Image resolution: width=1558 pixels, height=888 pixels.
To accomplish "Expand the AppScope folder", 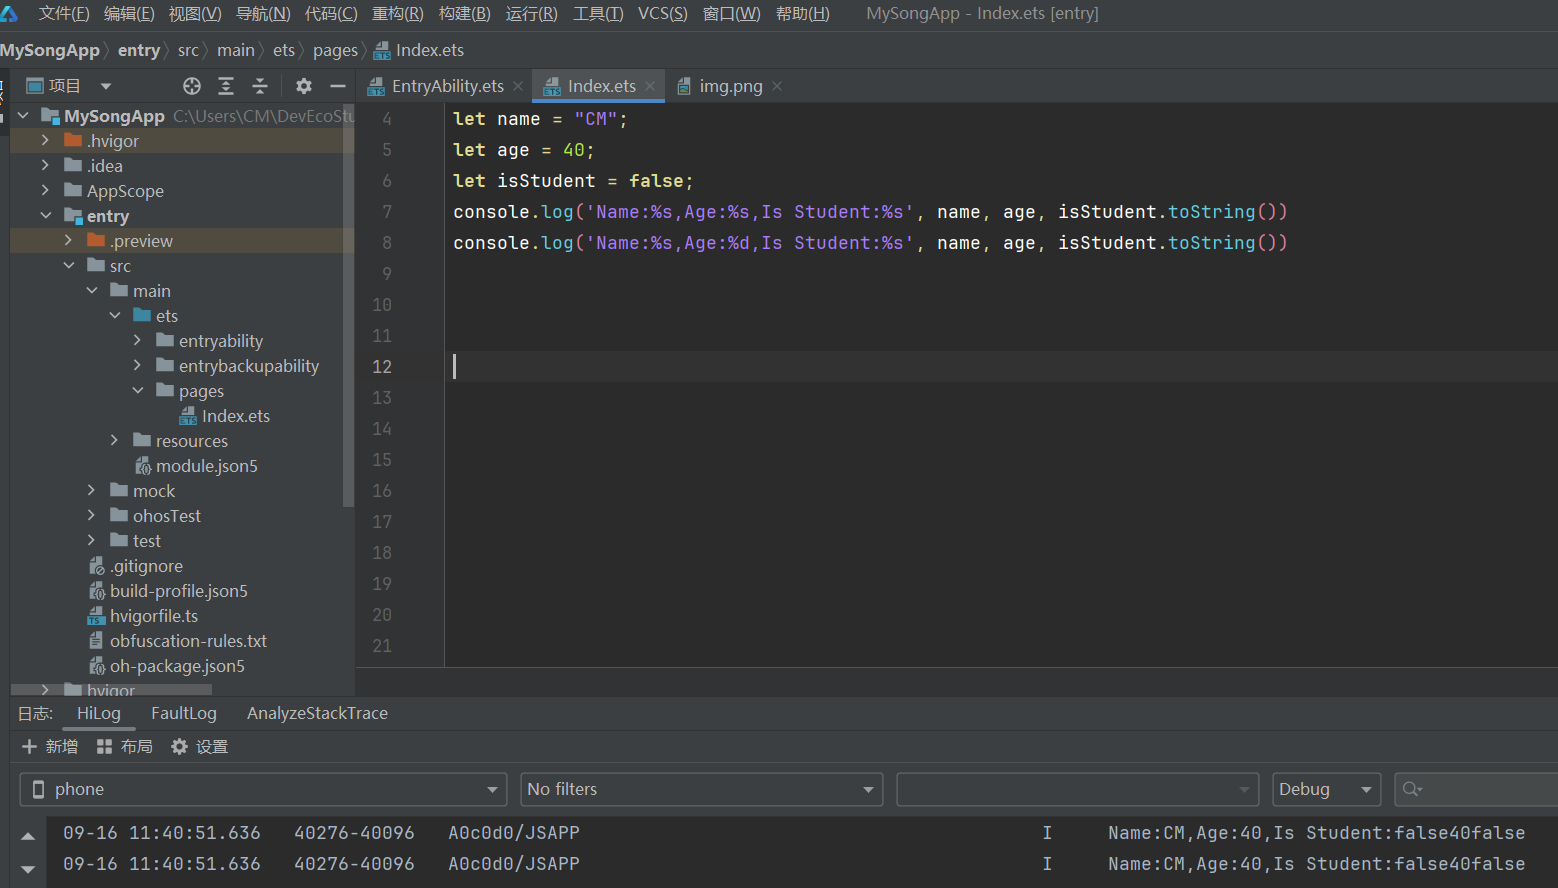I will (x=45, y=191).
